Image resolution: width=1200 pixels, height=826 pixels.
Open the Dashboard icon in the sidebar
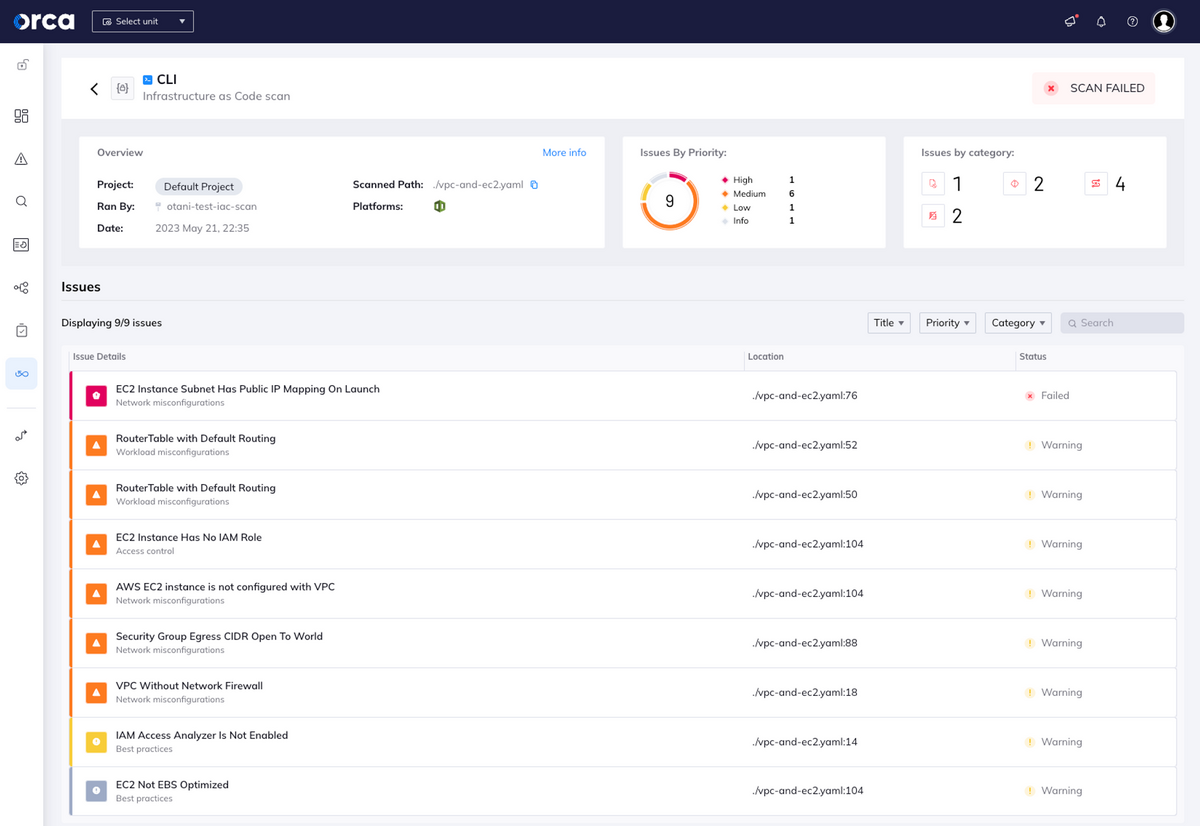click(20, 116)
